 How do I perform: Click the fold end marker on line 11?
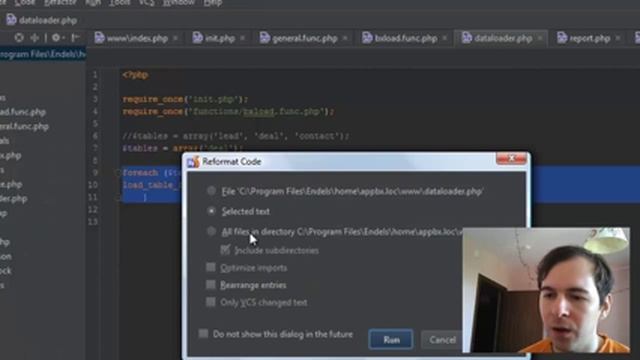[119, 198]
